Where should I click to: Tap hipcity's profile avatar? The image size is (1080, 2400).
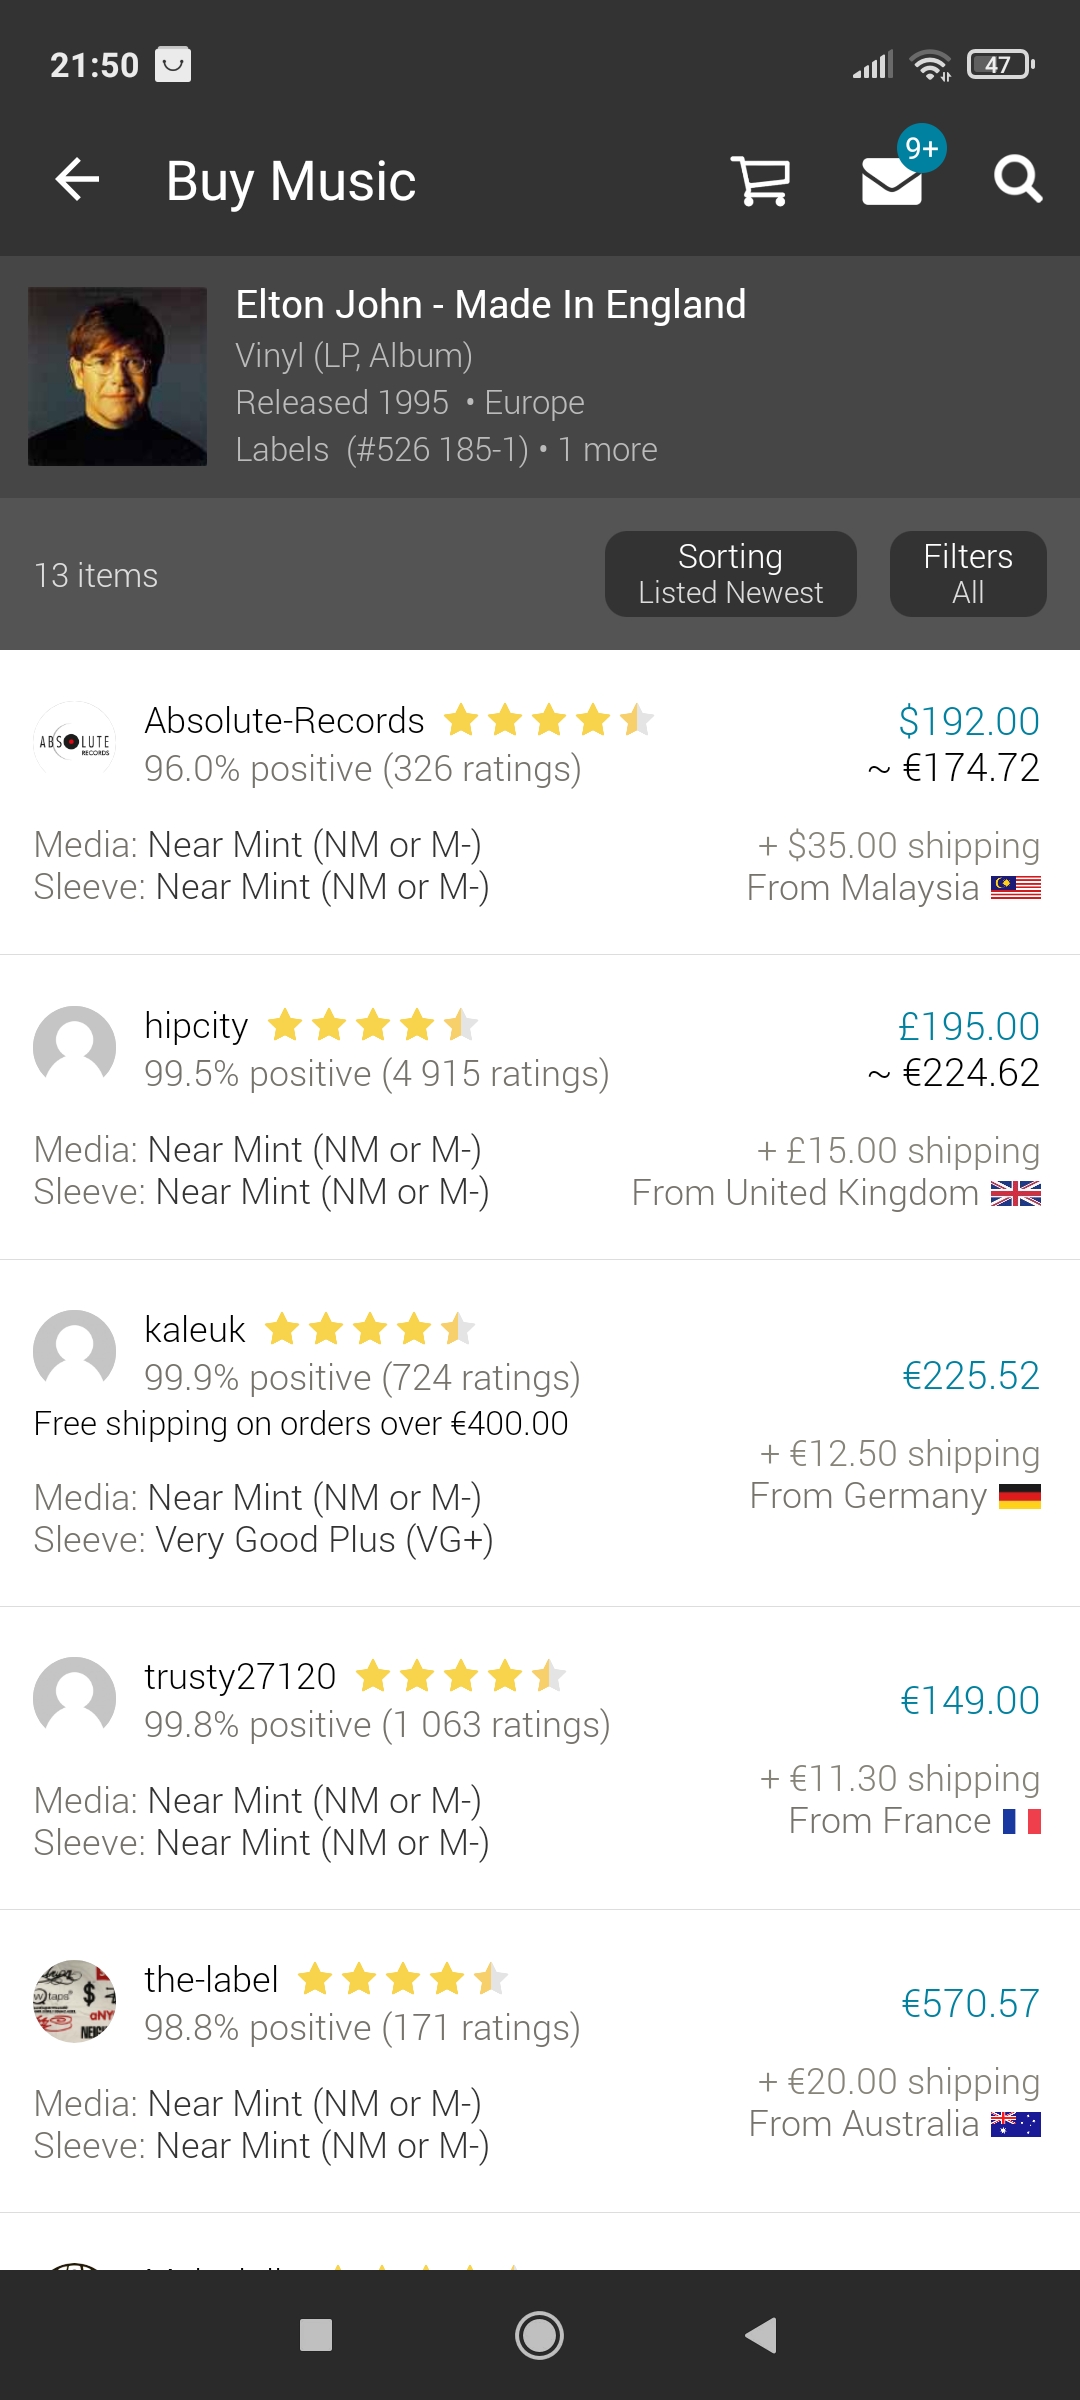[x=75, y=1047]
